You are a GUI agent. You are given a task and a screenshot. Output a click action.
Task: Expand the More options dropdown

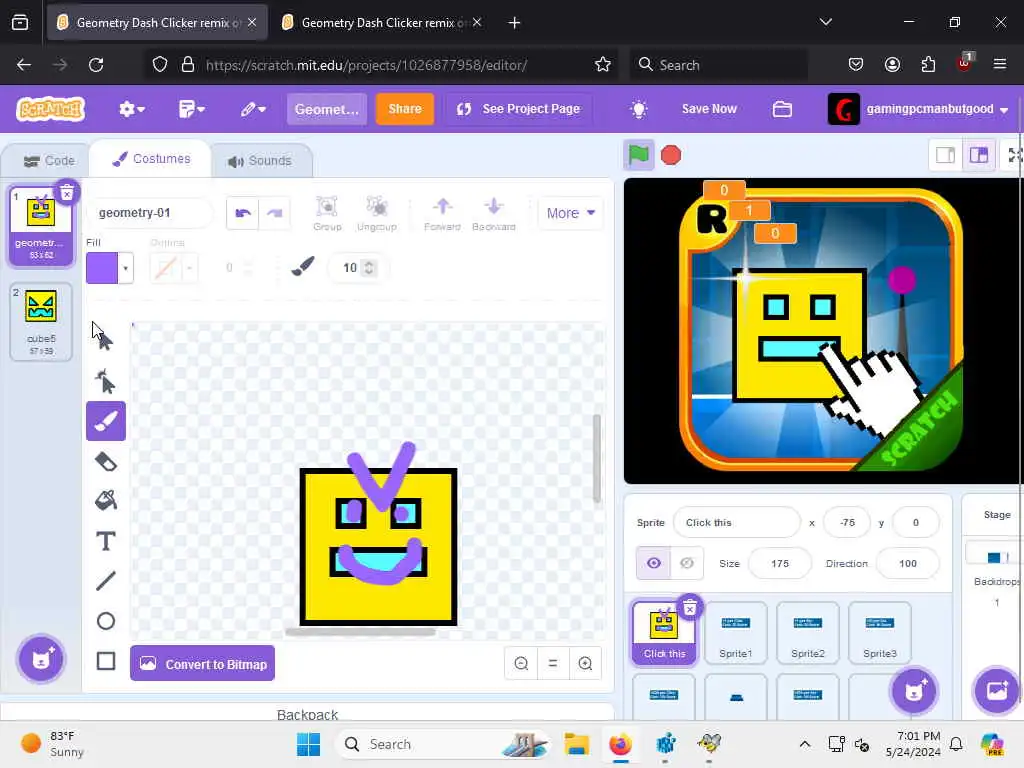[571, 213]
